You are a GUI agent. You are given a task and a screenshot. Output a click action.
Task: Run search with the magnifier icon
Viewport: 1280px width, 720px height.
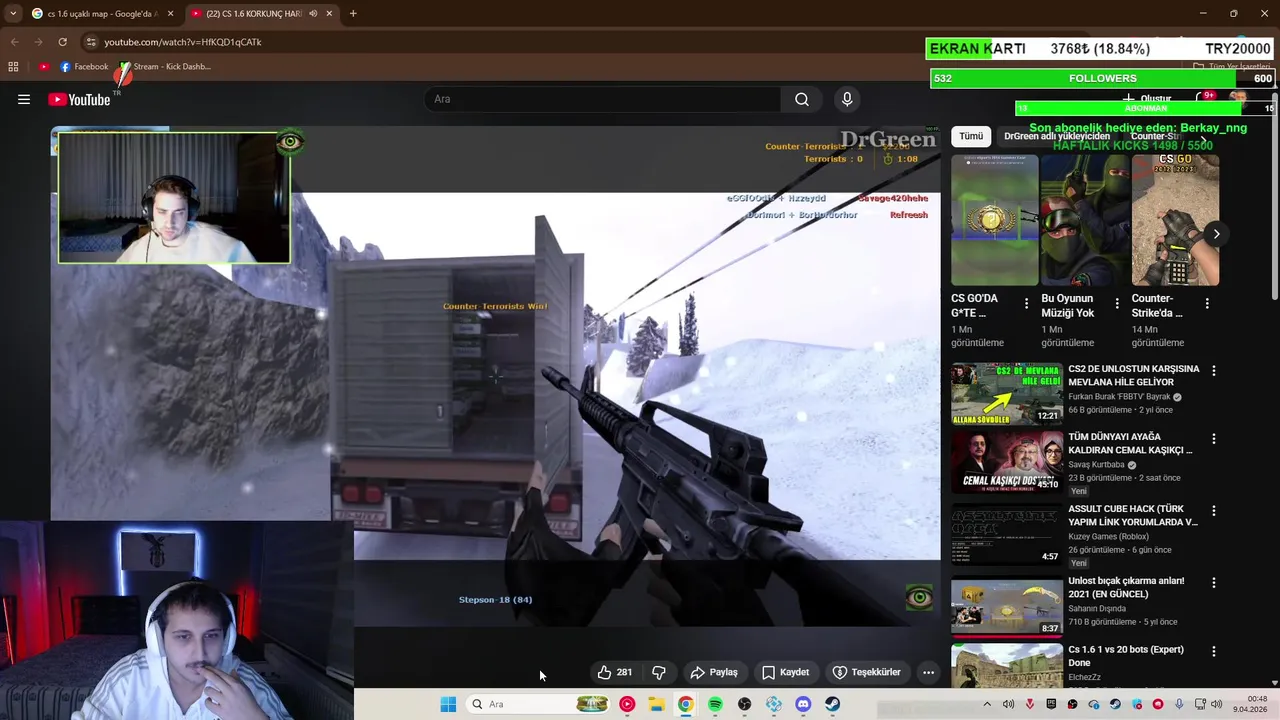point(802,99)
